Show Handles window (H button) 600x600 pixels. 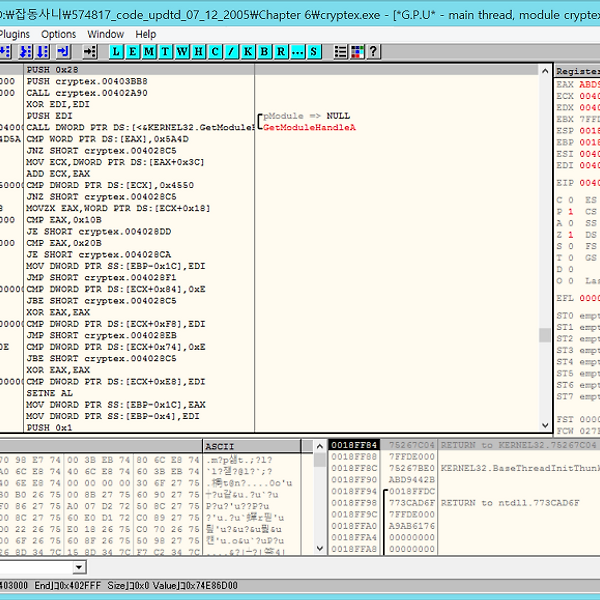pos(198,51)
